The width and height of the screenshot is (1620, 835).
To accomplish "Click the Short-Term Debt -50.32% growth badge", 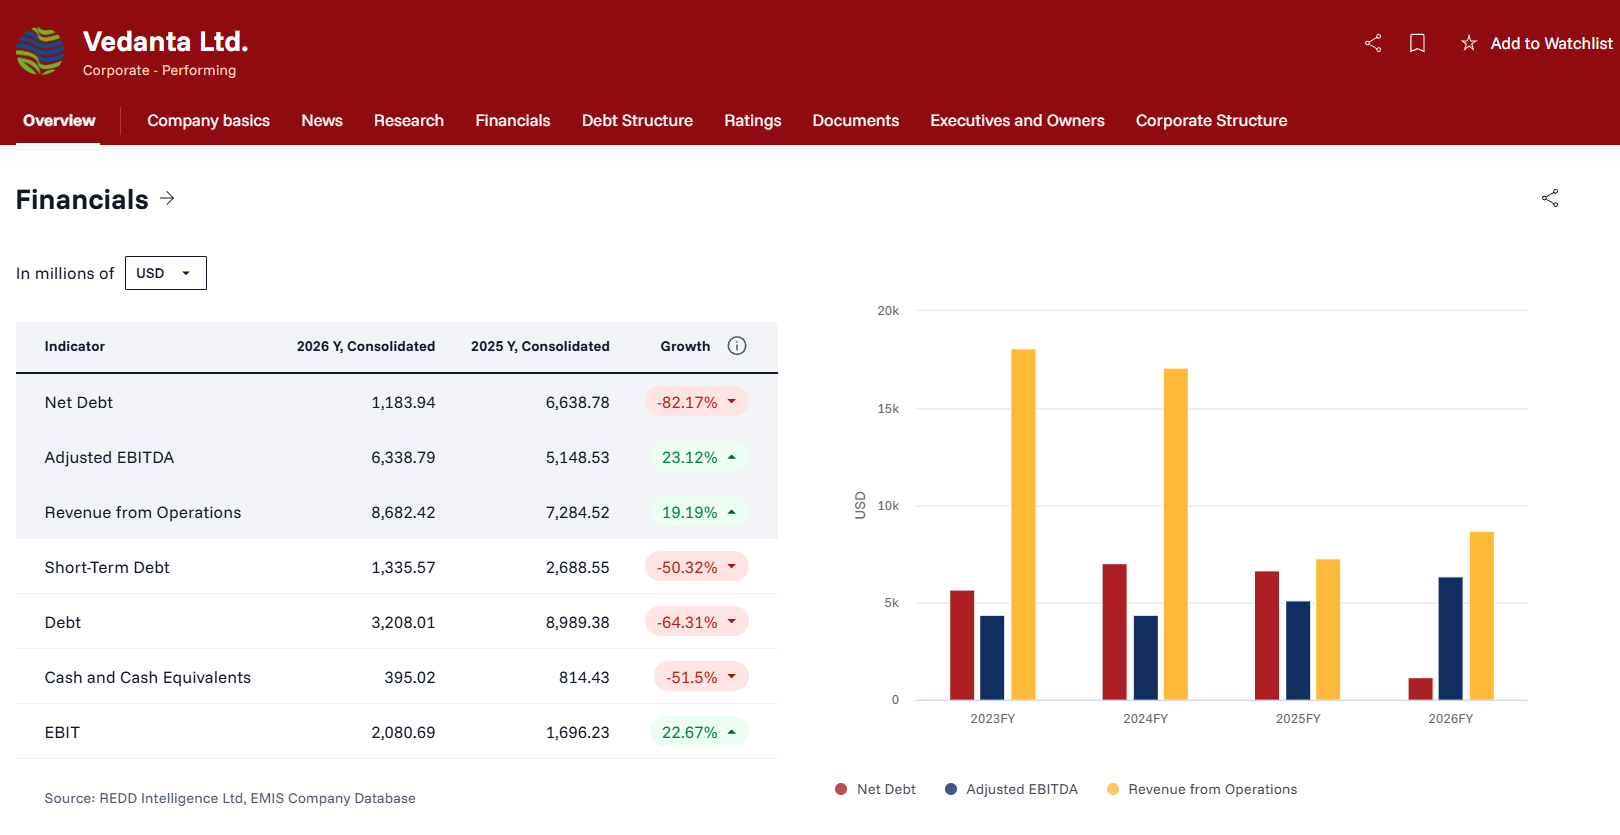I will pyautogui.click(x=697, y=567).
